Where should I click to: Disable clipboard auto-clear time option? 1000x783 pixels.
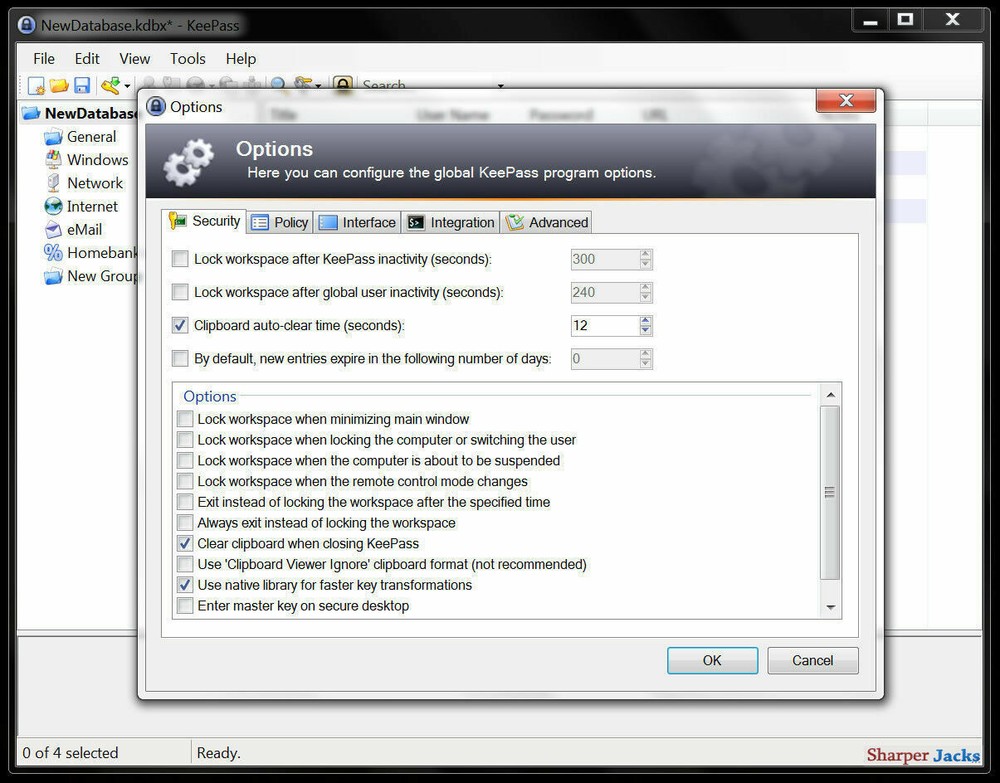180,325
